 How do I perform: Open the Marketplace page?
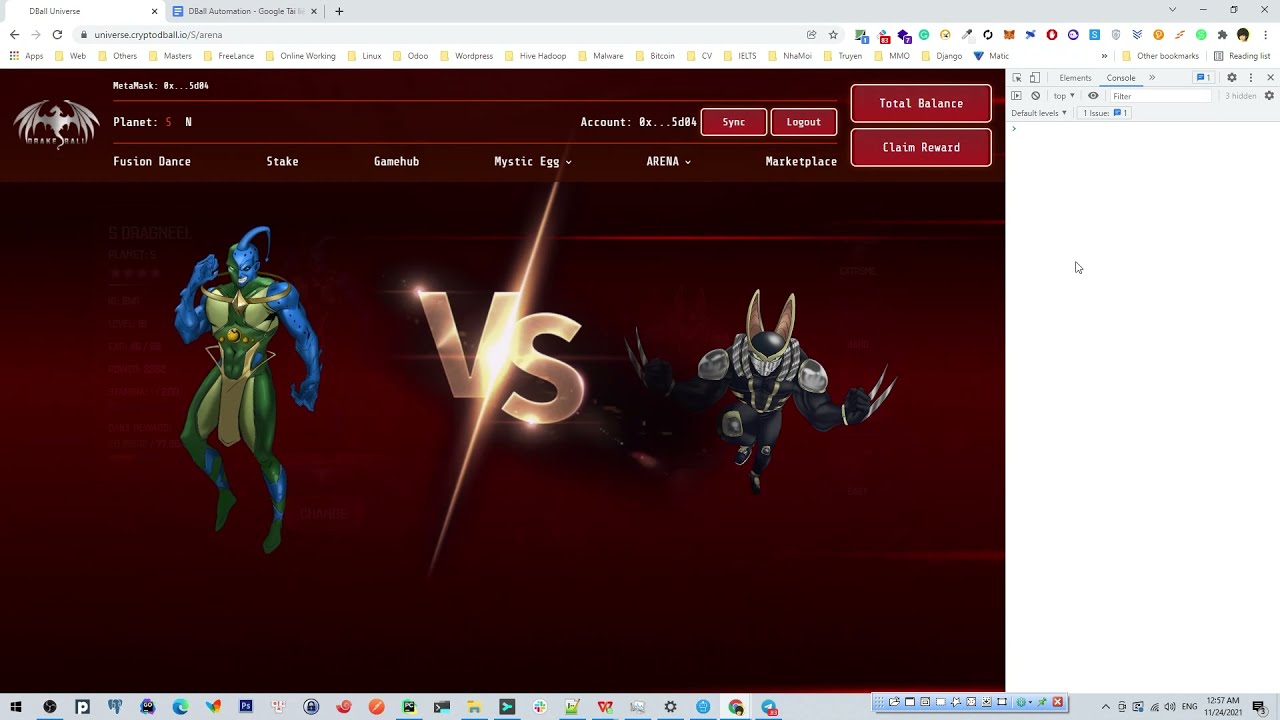(x=801, y=161)
